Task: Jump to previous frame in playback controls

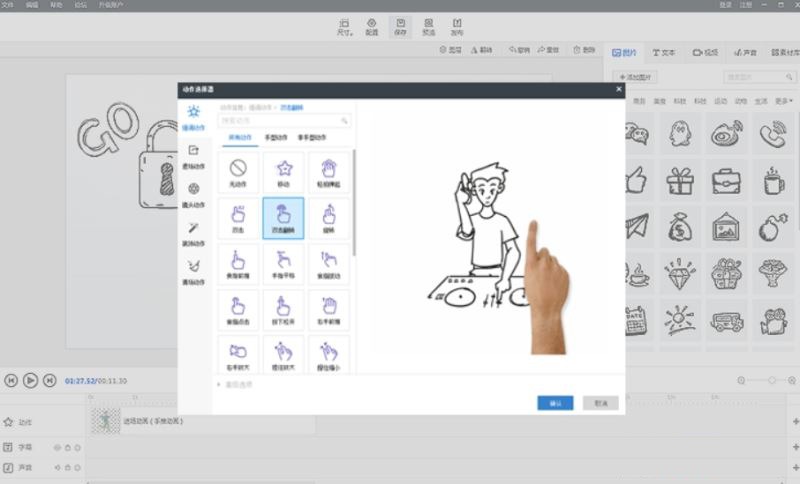Action: (x=11, y=380)
